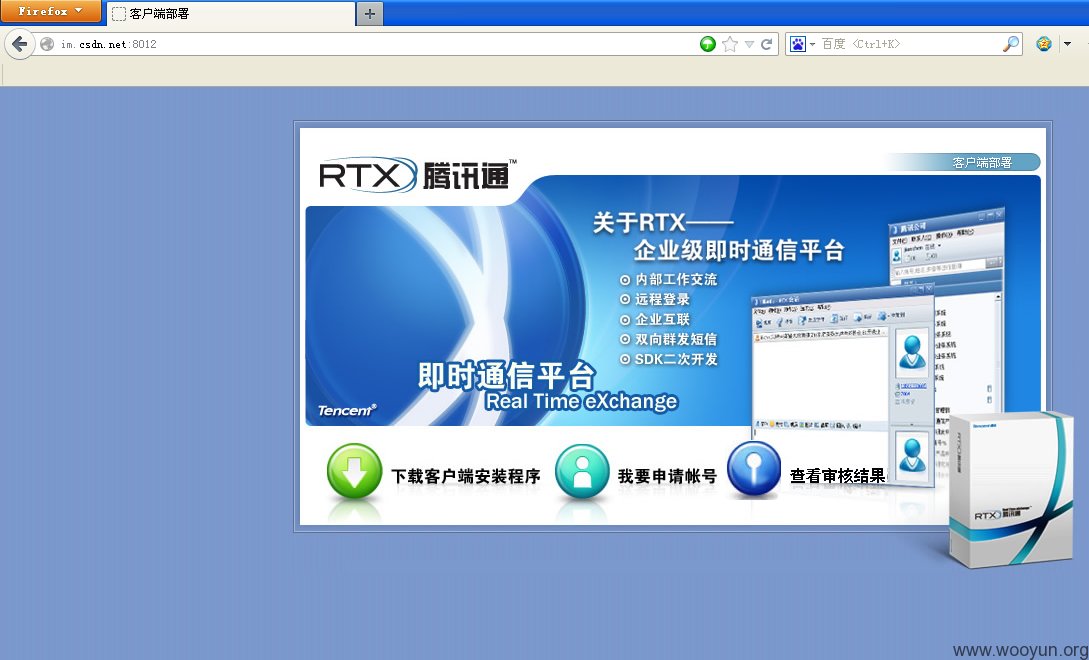Click the toolbar addon icon beside search box
The height and width of the screenshot is (660, 1089).
[x=1043, y=44]
